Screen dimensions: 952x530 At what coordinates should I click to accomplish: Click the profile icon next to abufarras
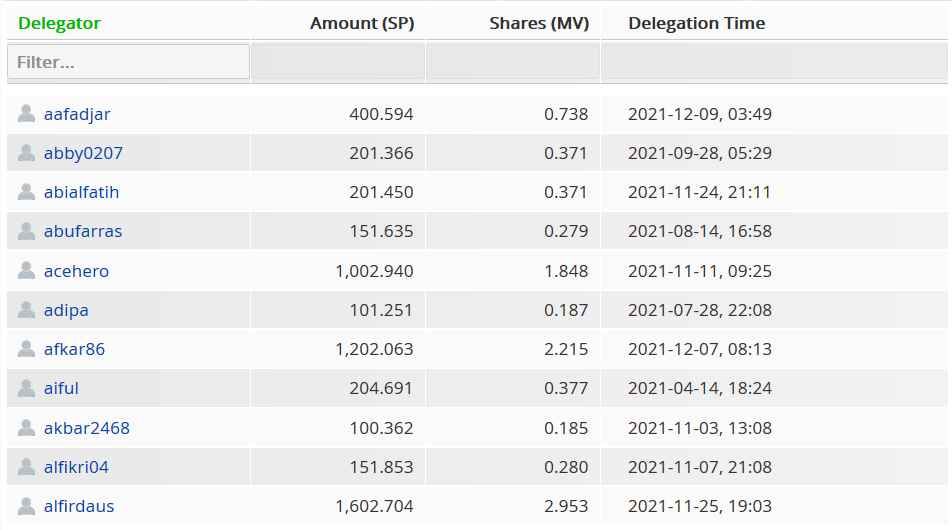[x=26, y=231]
